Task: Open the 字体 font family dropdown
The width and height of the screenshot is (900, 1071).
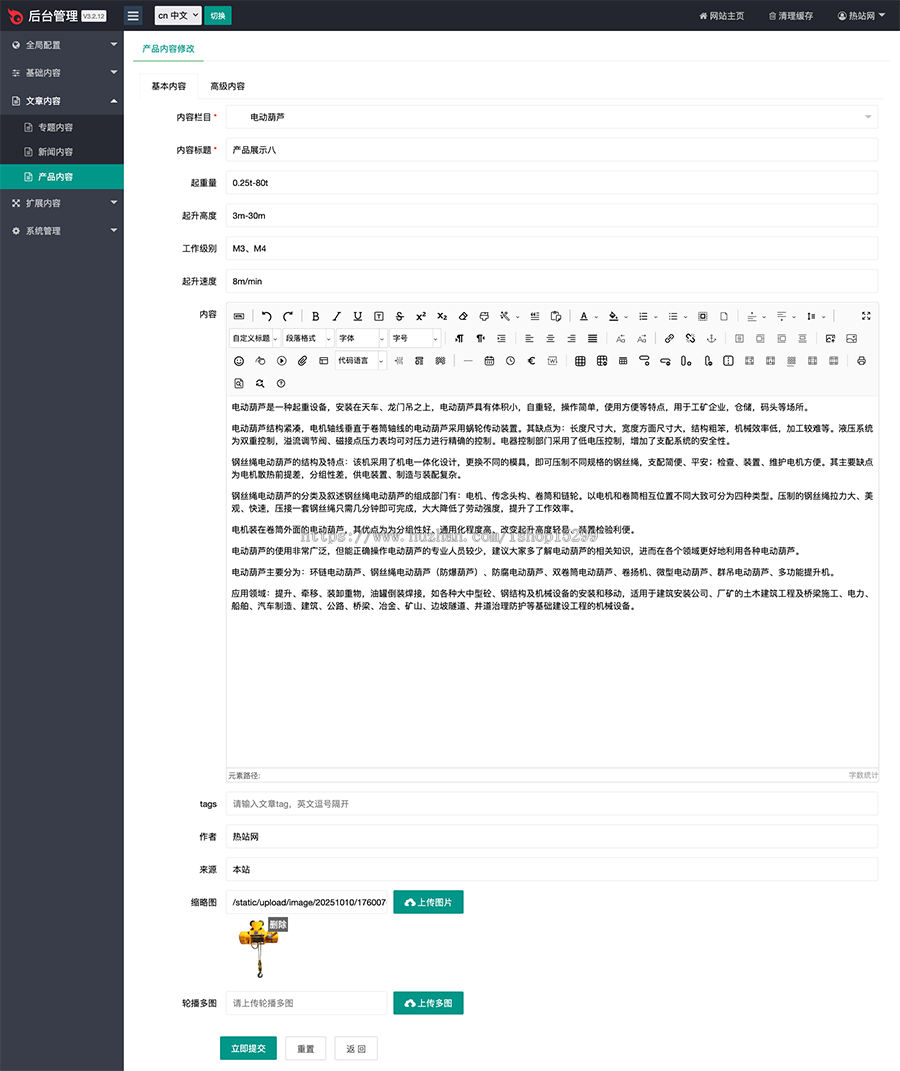Action: 362,338
